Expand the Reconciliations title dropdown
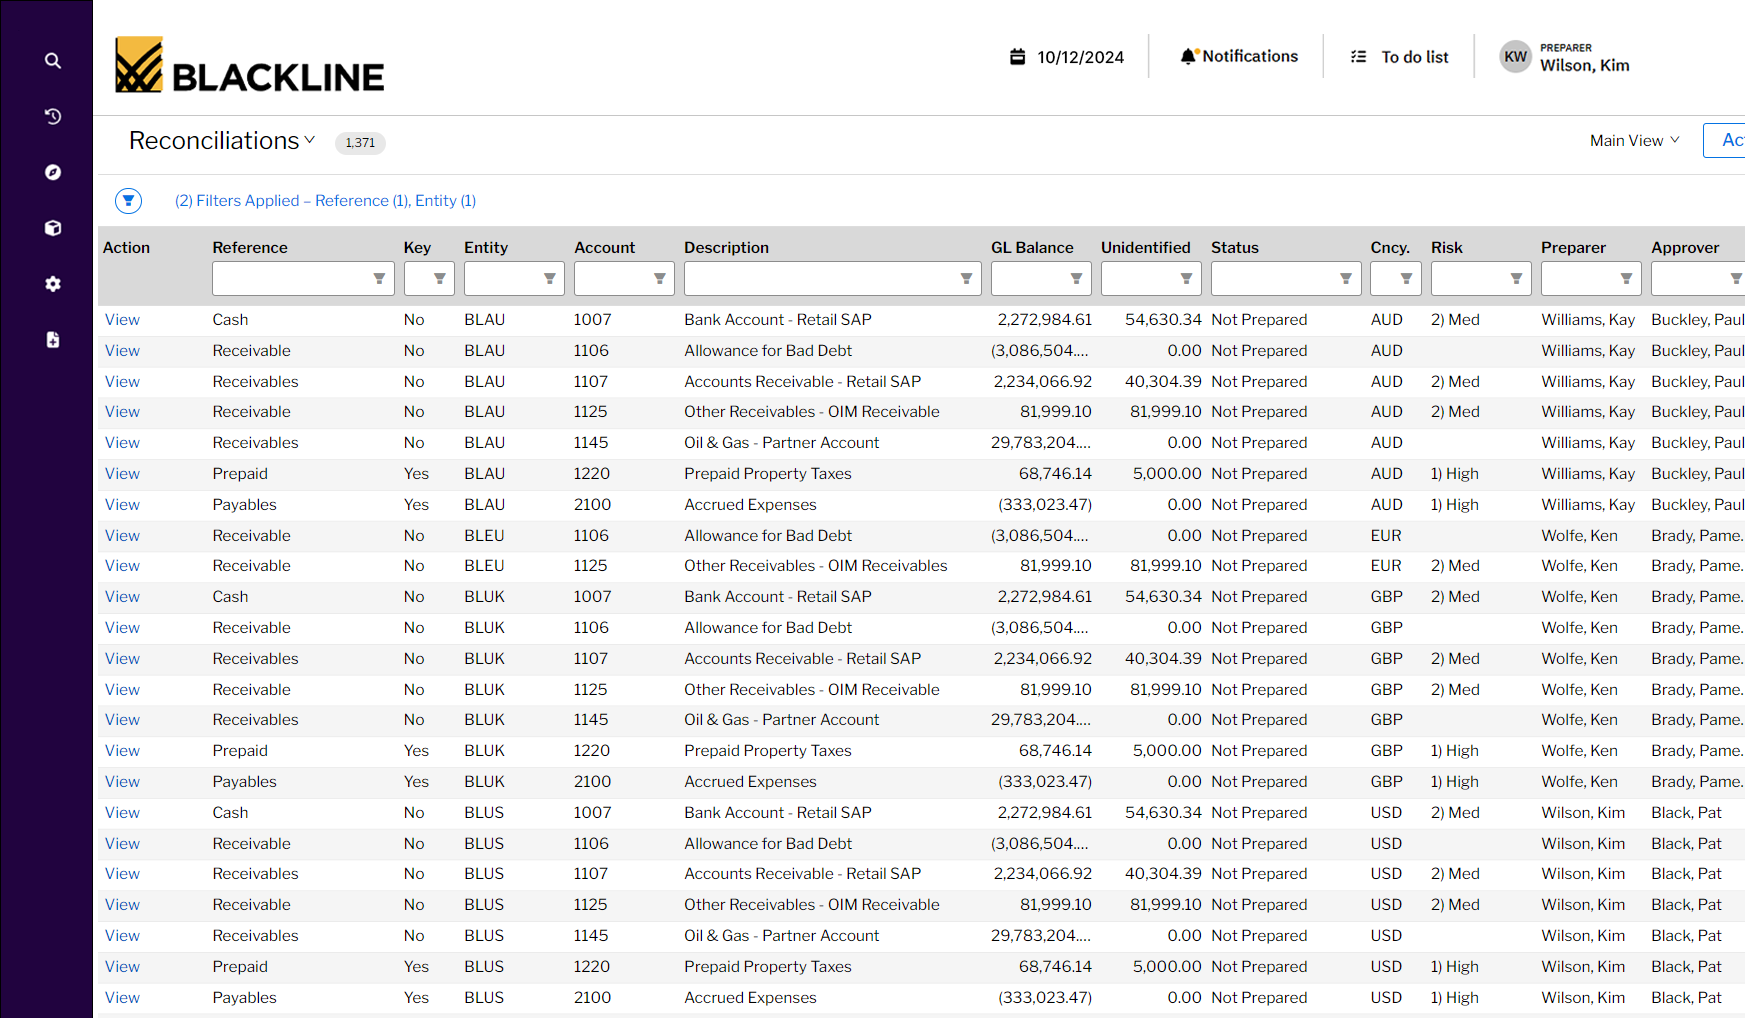 pos(310,140)
